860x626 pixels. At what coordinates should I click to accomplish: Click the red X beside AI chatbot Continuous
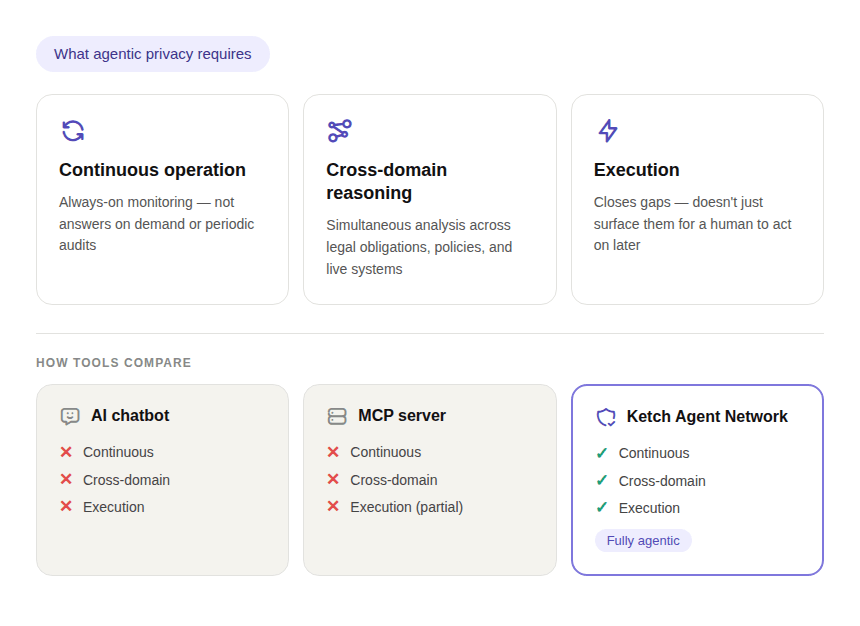pyautogui.click(x=66, y=452)
